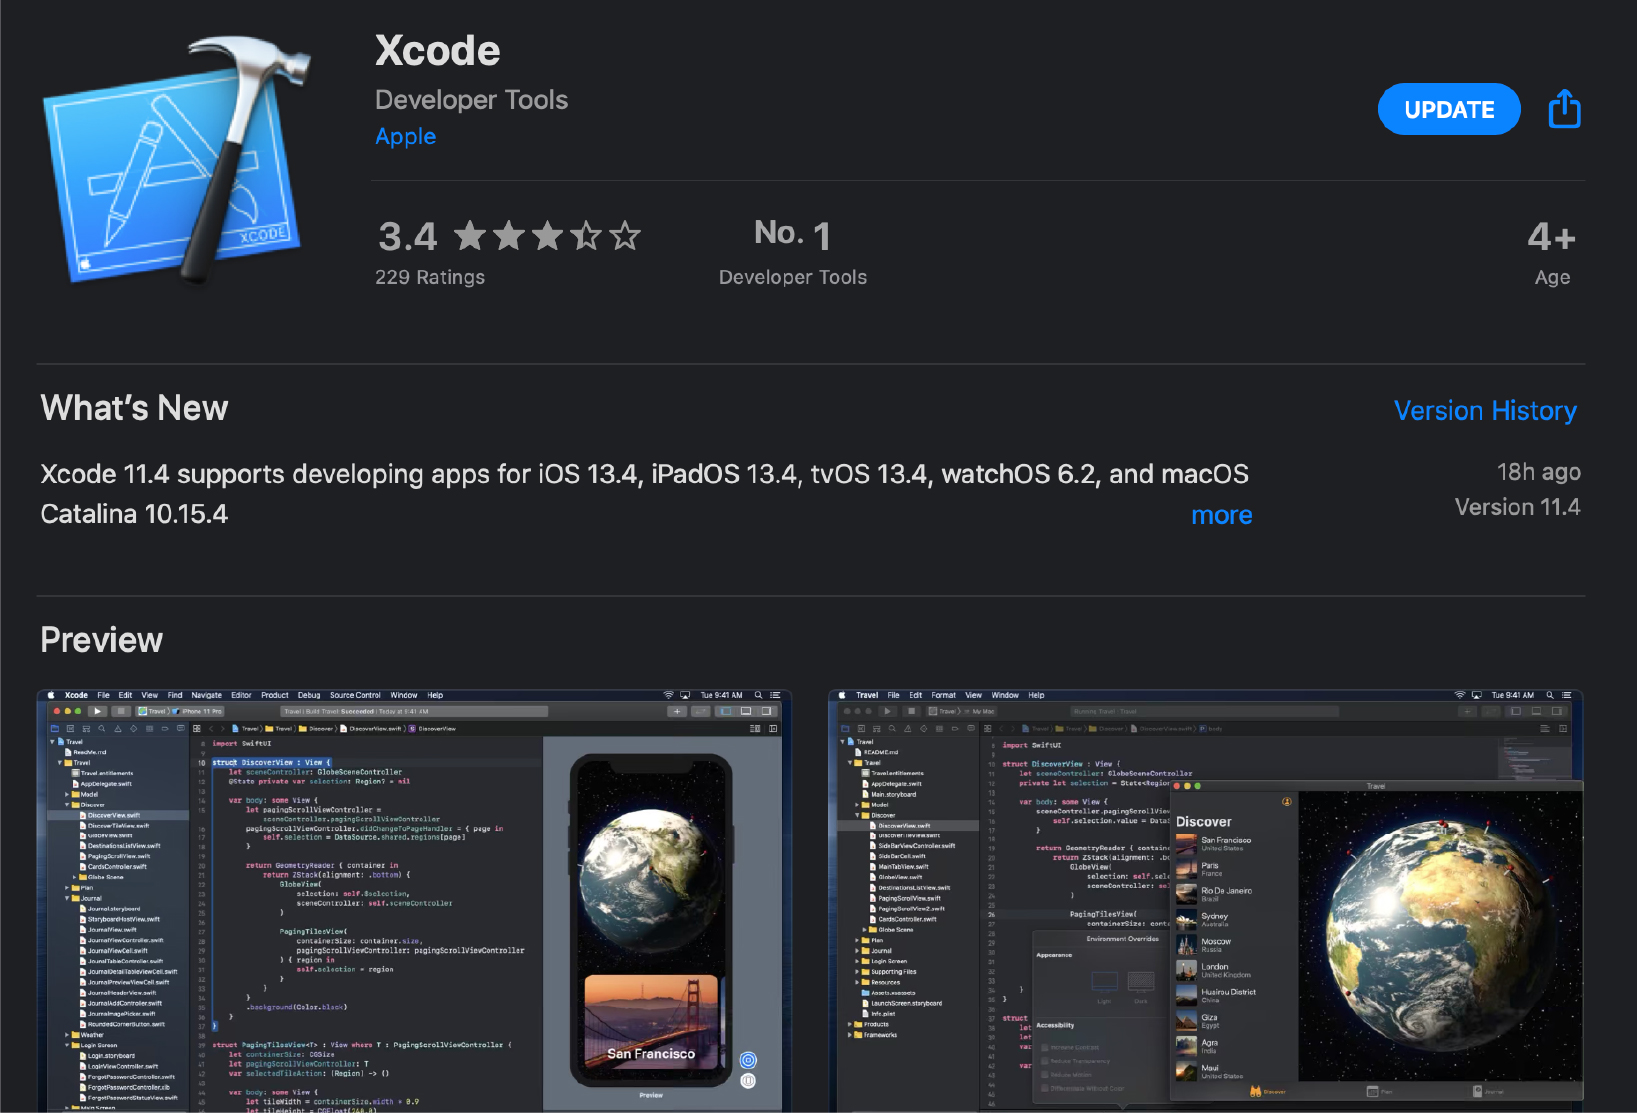Open Version History
Image resolution: width=1637 pixels, height=1113 pixels.
click(1485, 410)
